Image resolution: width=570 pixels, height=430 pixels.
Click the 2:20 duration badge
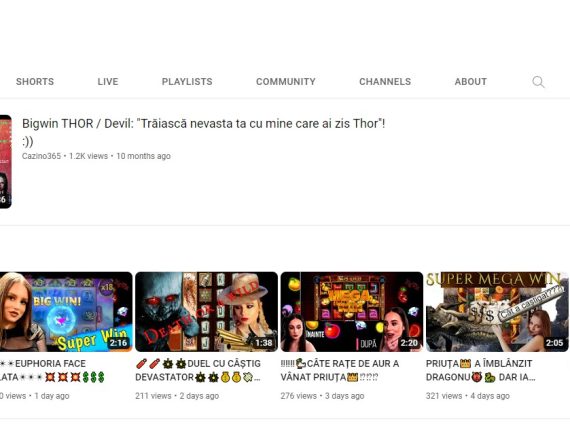[409, 343]
